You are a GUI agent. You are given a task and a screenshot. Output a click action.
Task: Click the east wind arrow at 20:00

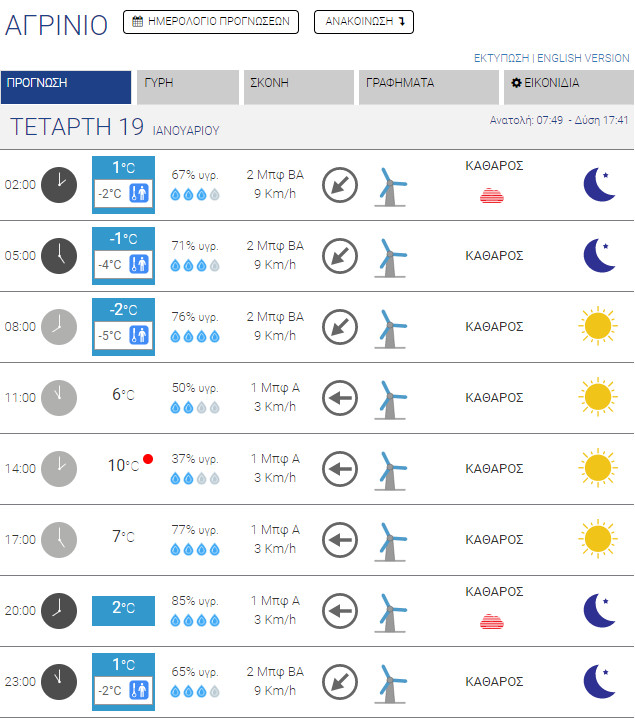(x=340, y=610)
